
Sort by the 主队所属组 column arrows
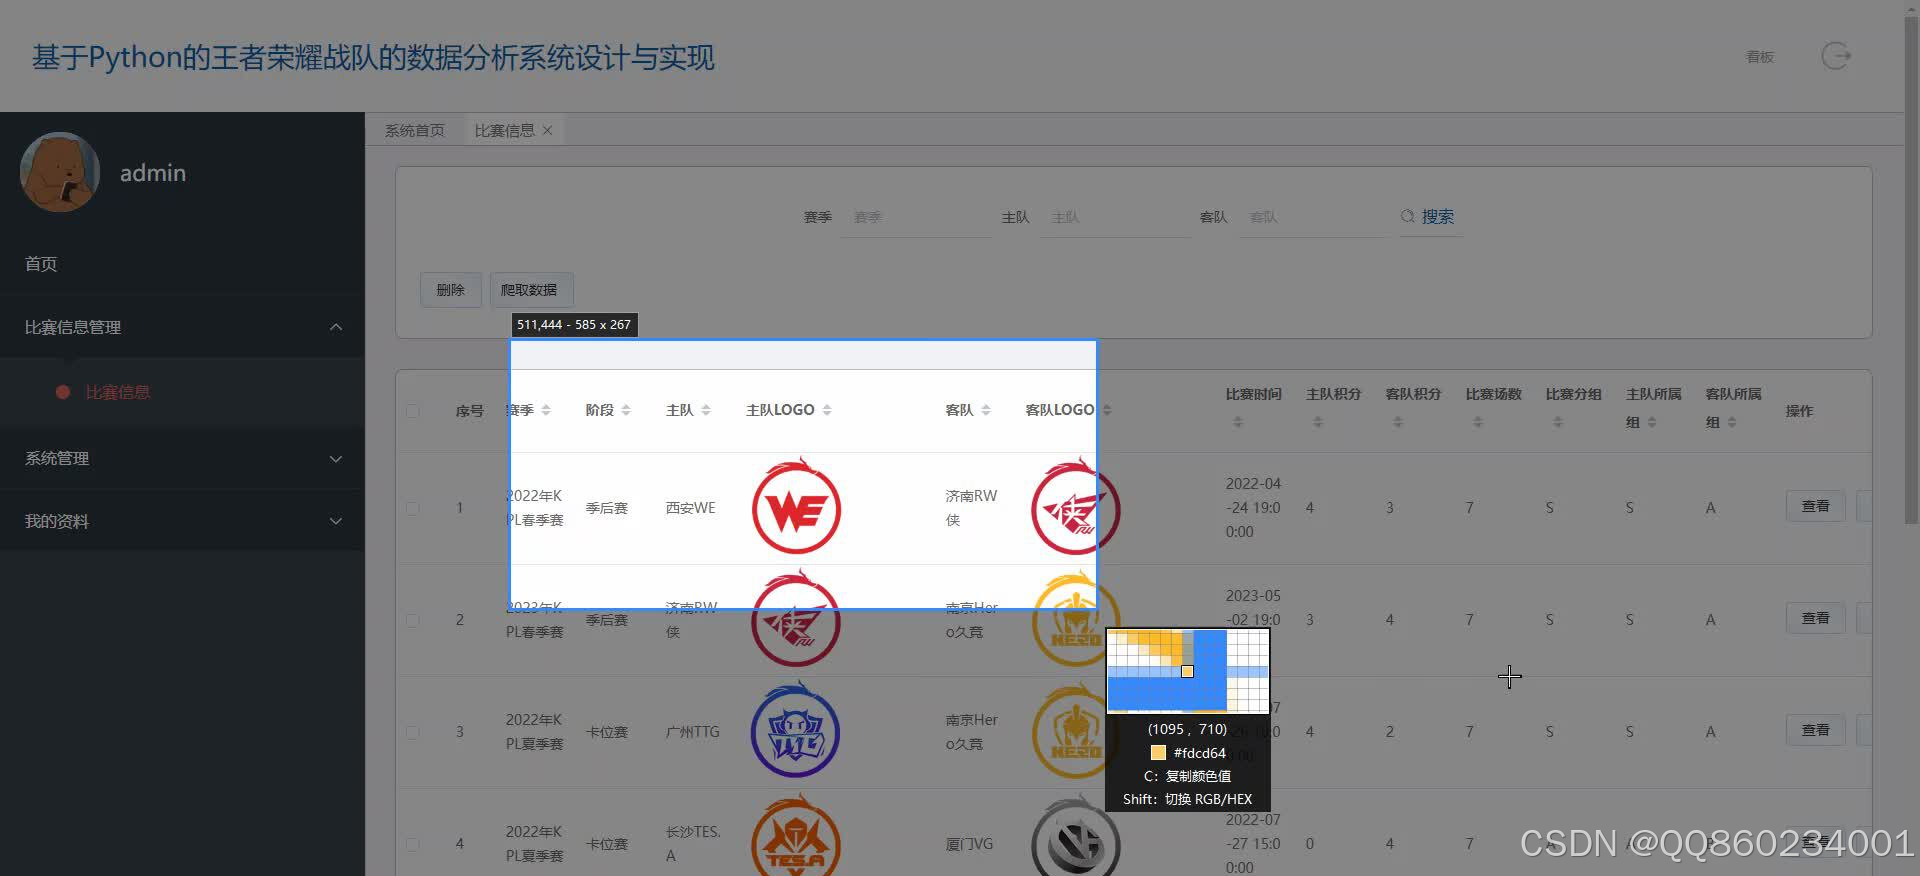1652,422
